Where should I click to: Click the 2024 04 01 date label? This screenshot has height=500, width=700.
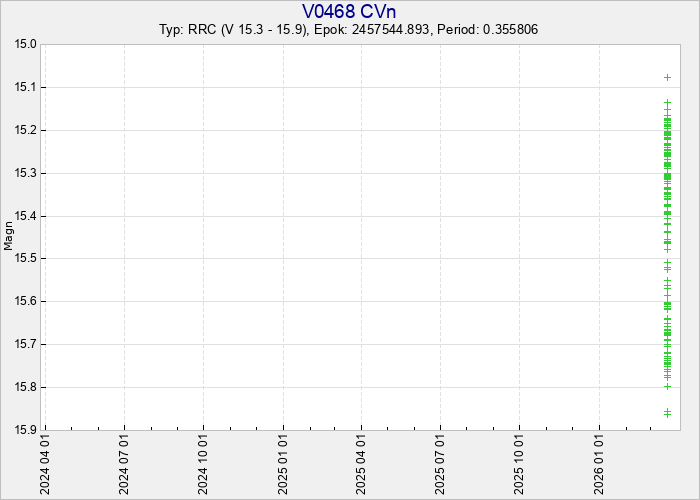click(46, 463)
